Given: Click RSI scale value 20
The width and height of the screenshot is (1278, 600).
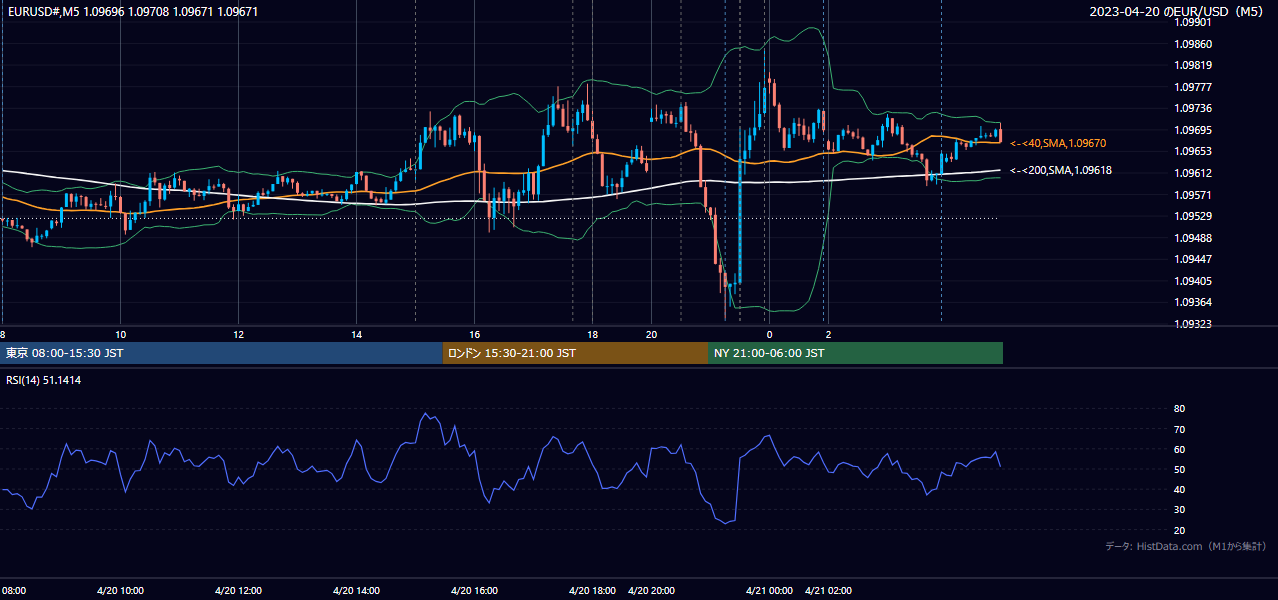Looking at the screenshot, I should [1180, 530].
